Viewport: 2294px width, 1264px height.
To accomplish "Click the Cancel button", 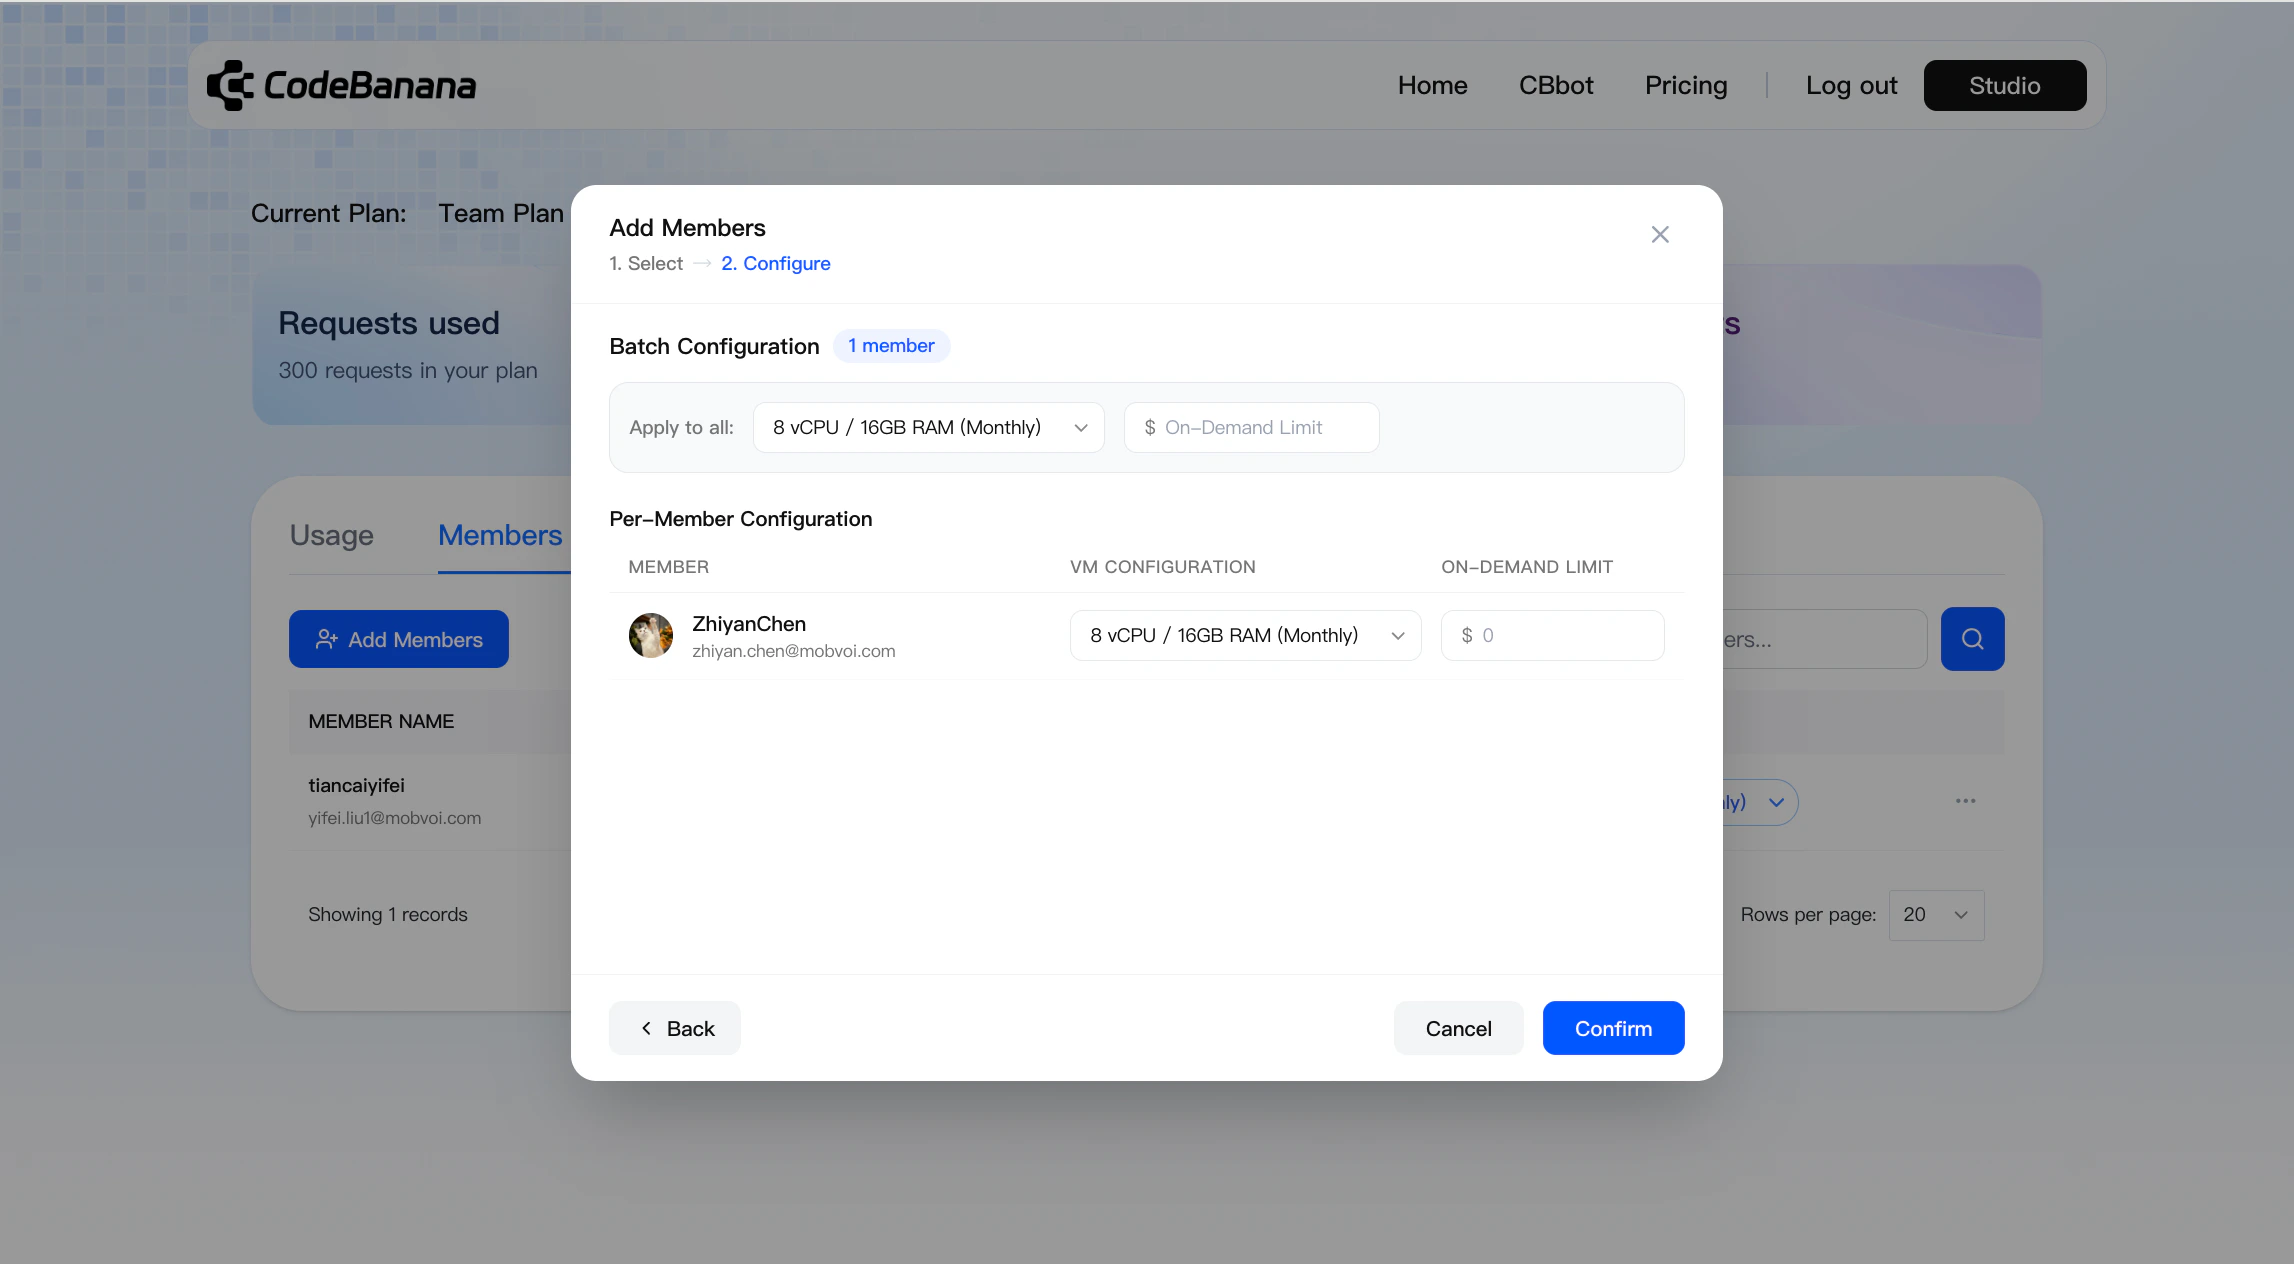I will pyautogui.click(x=1458, y=1028).
